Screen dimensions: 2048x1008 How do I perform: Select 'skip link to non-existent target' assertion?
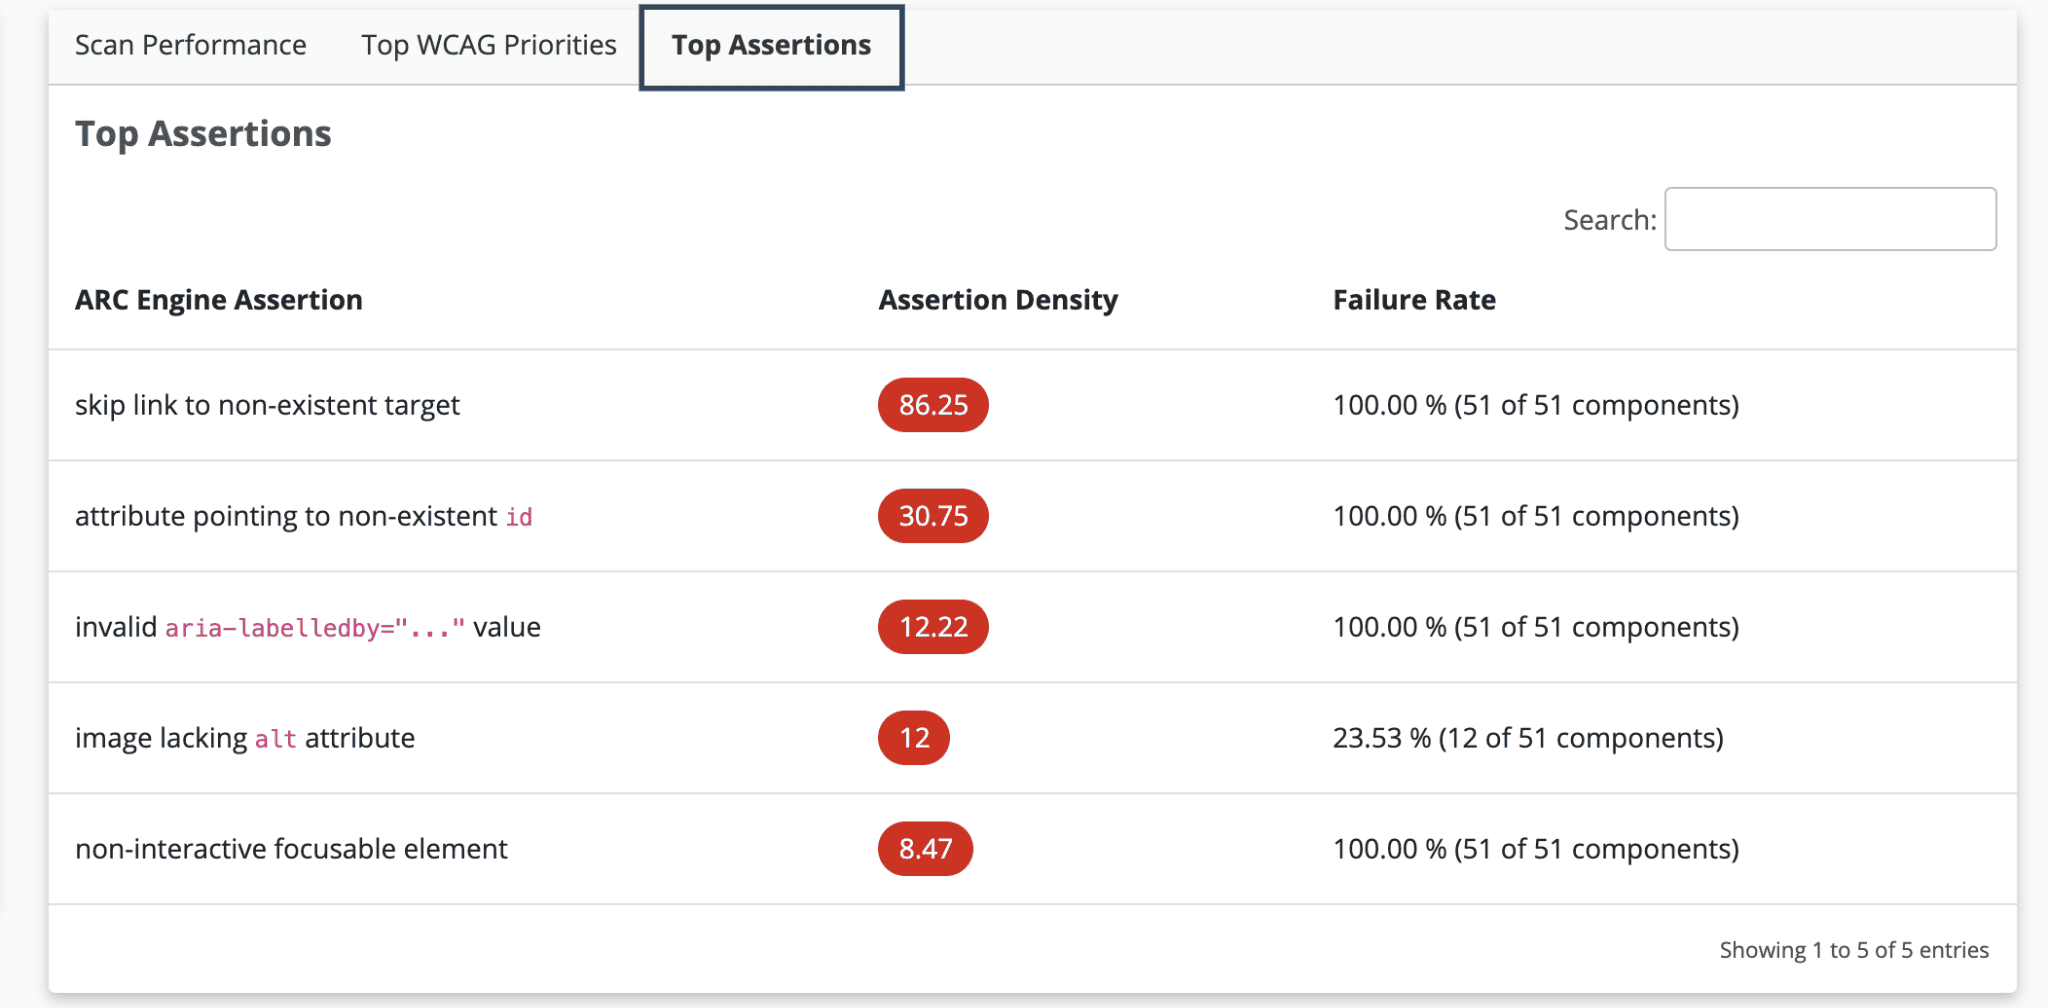click(x=267, y=405)
